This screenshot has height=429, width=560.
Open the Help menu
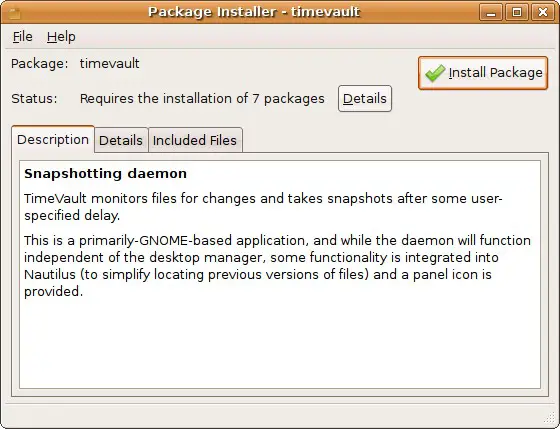pos(61,37)
